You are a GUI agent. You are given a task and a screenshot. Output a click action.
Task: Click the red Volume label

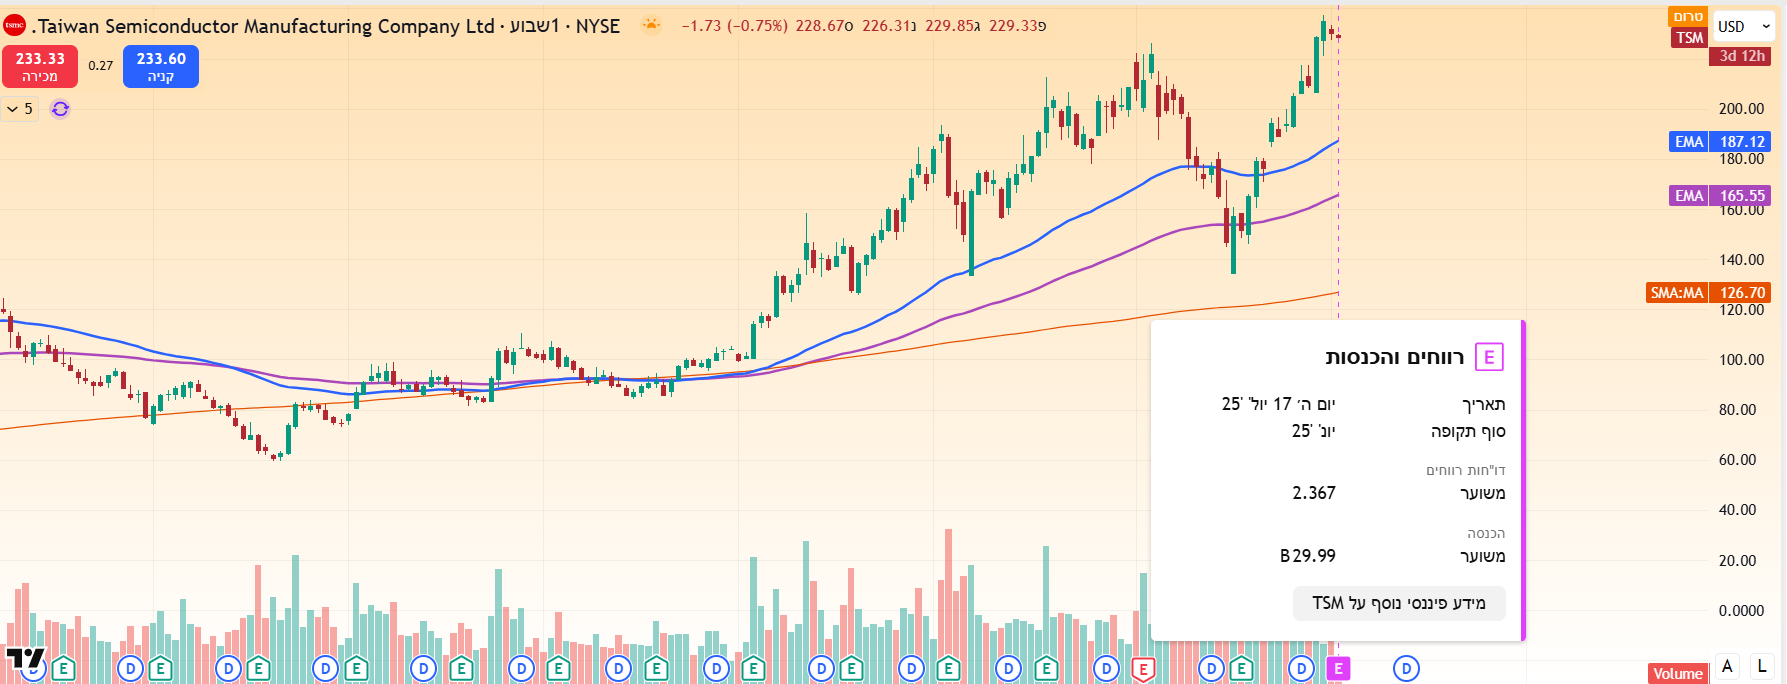[x=1677, y=673]
